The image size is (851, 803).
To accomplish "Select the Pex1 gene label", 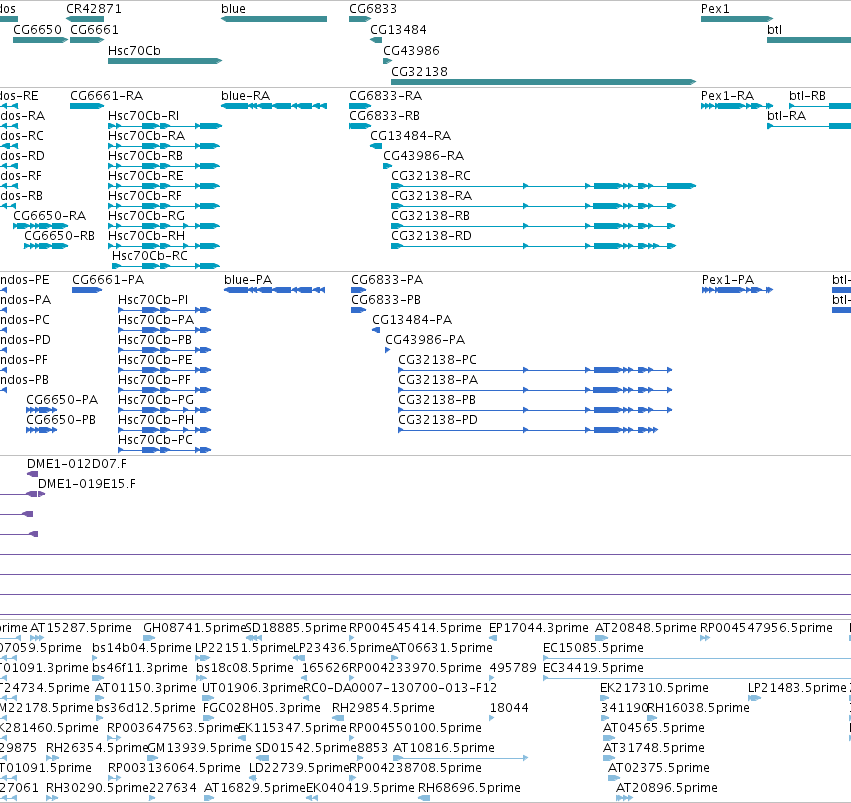I will point(715,9).
